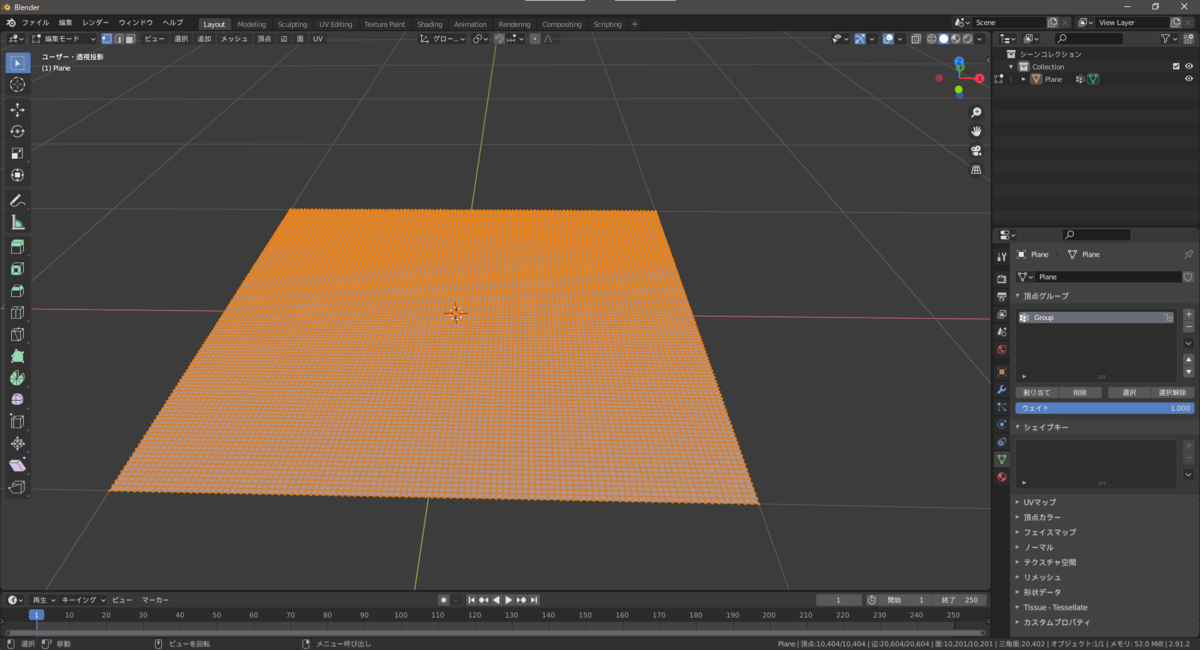
Task: Open the ファイル menu
Action: (x=35, y=22)
